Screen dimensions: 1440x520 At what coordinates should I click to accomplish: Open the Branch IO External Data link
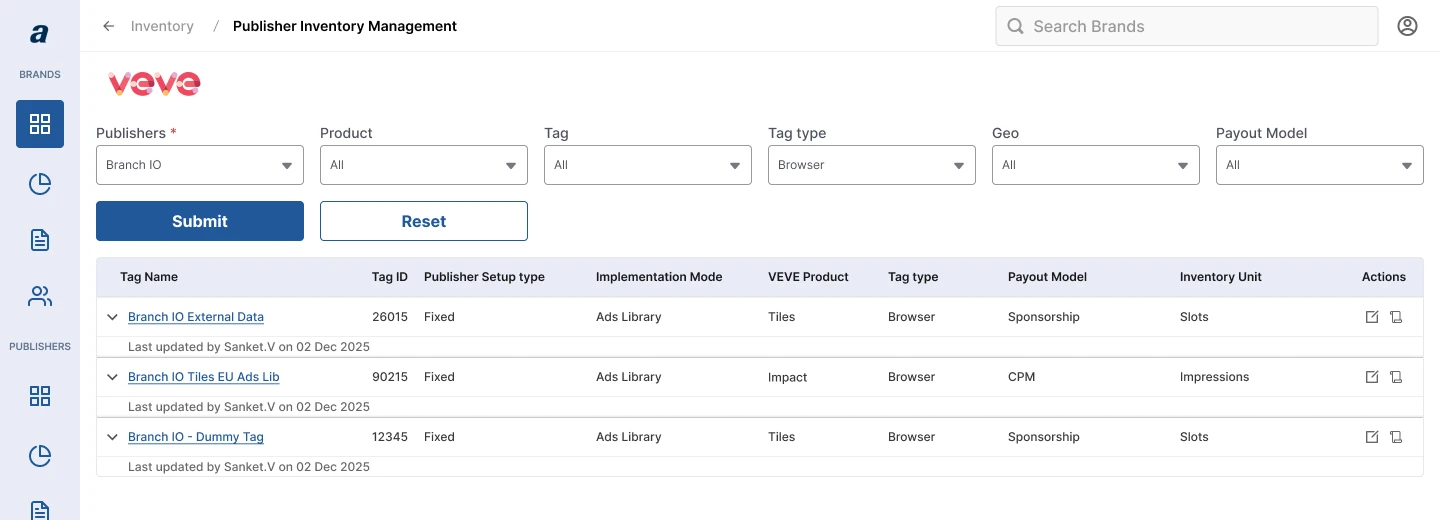click(x=196, y=317)
